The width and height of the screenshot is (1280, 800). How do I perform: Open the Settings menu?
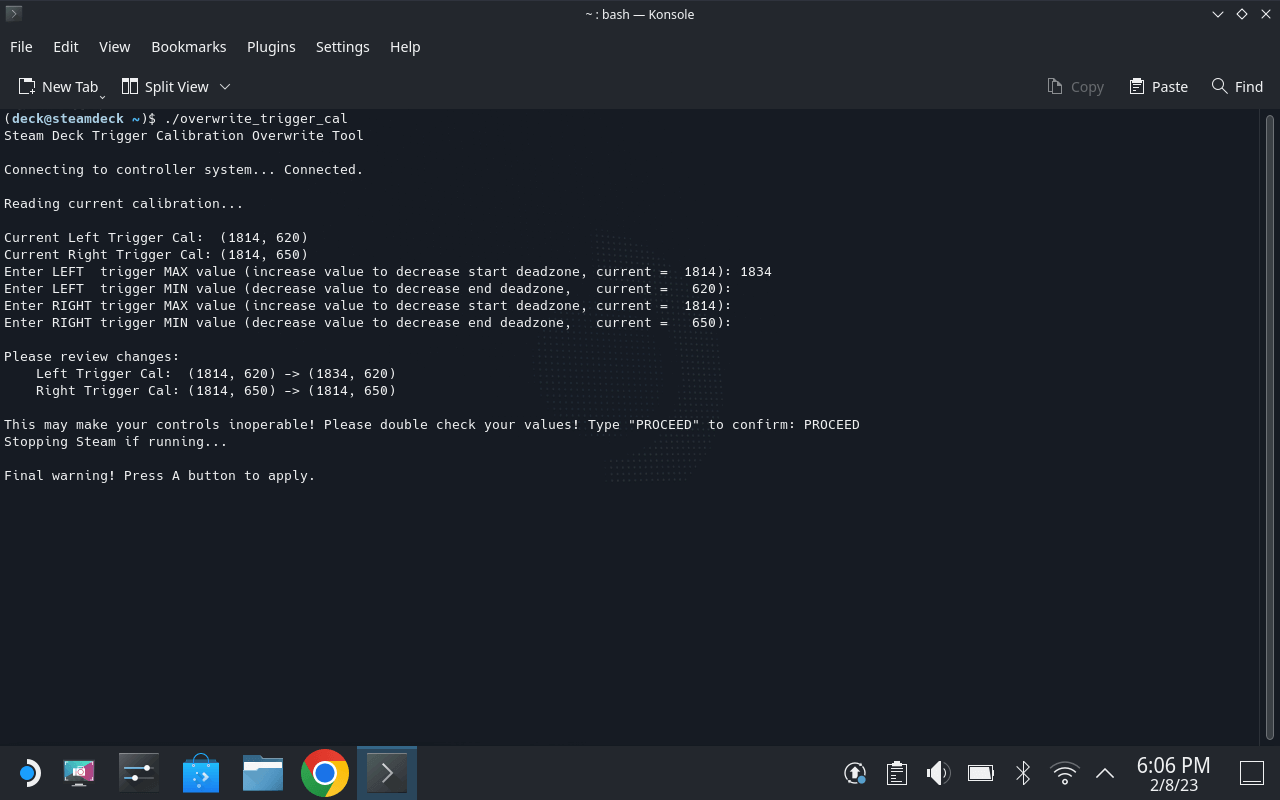(343, 47)
